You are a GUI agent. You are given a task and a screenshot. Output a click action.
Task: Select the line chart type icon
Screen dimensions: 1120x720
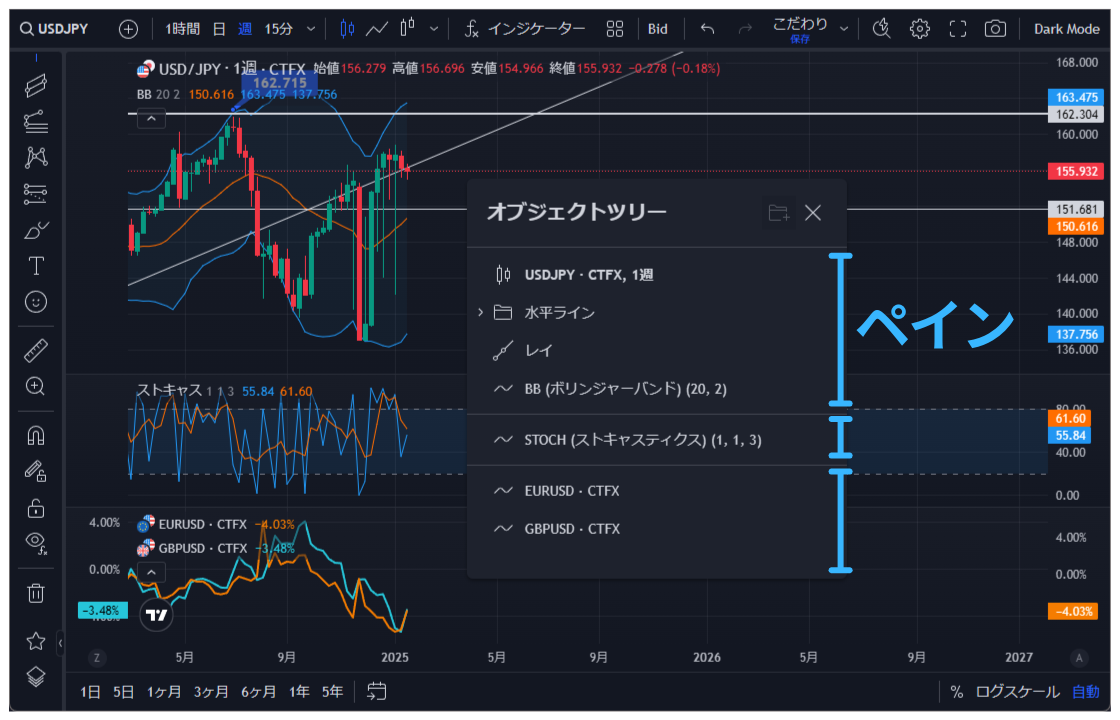[x=376, y=29]
